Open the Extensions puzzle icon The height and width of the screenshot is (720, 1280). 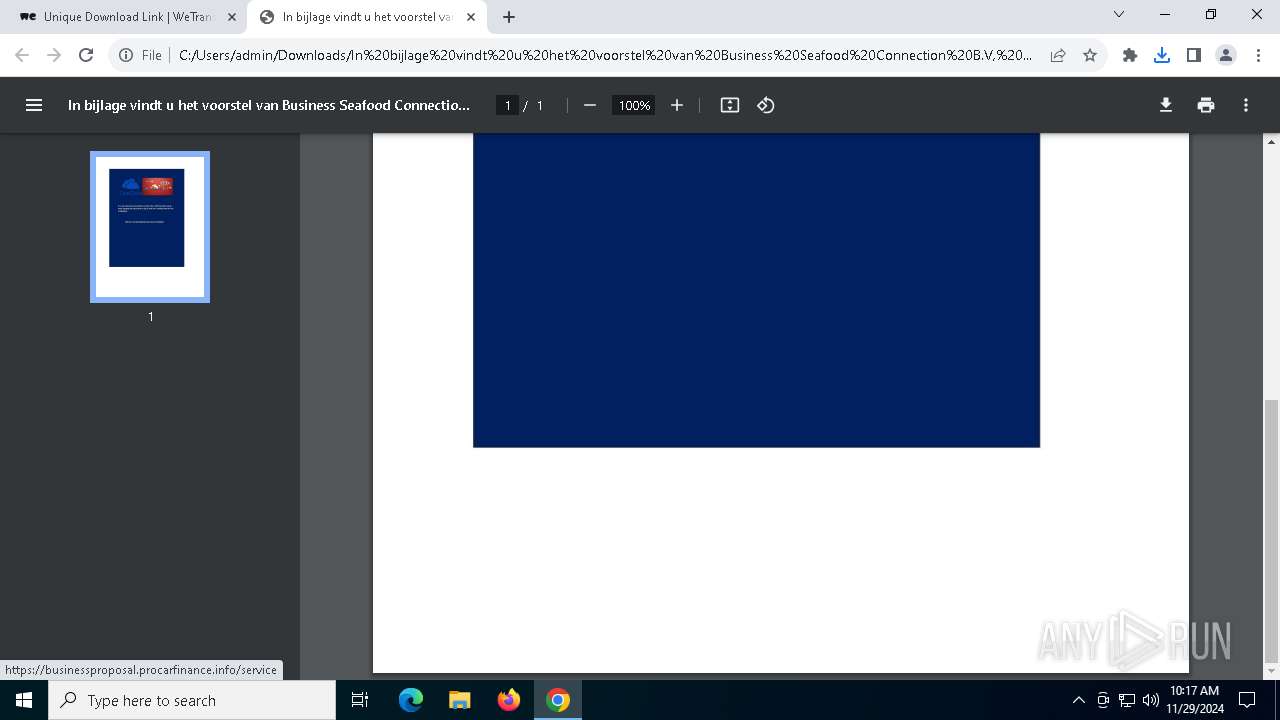click(x=1130, y=55)
